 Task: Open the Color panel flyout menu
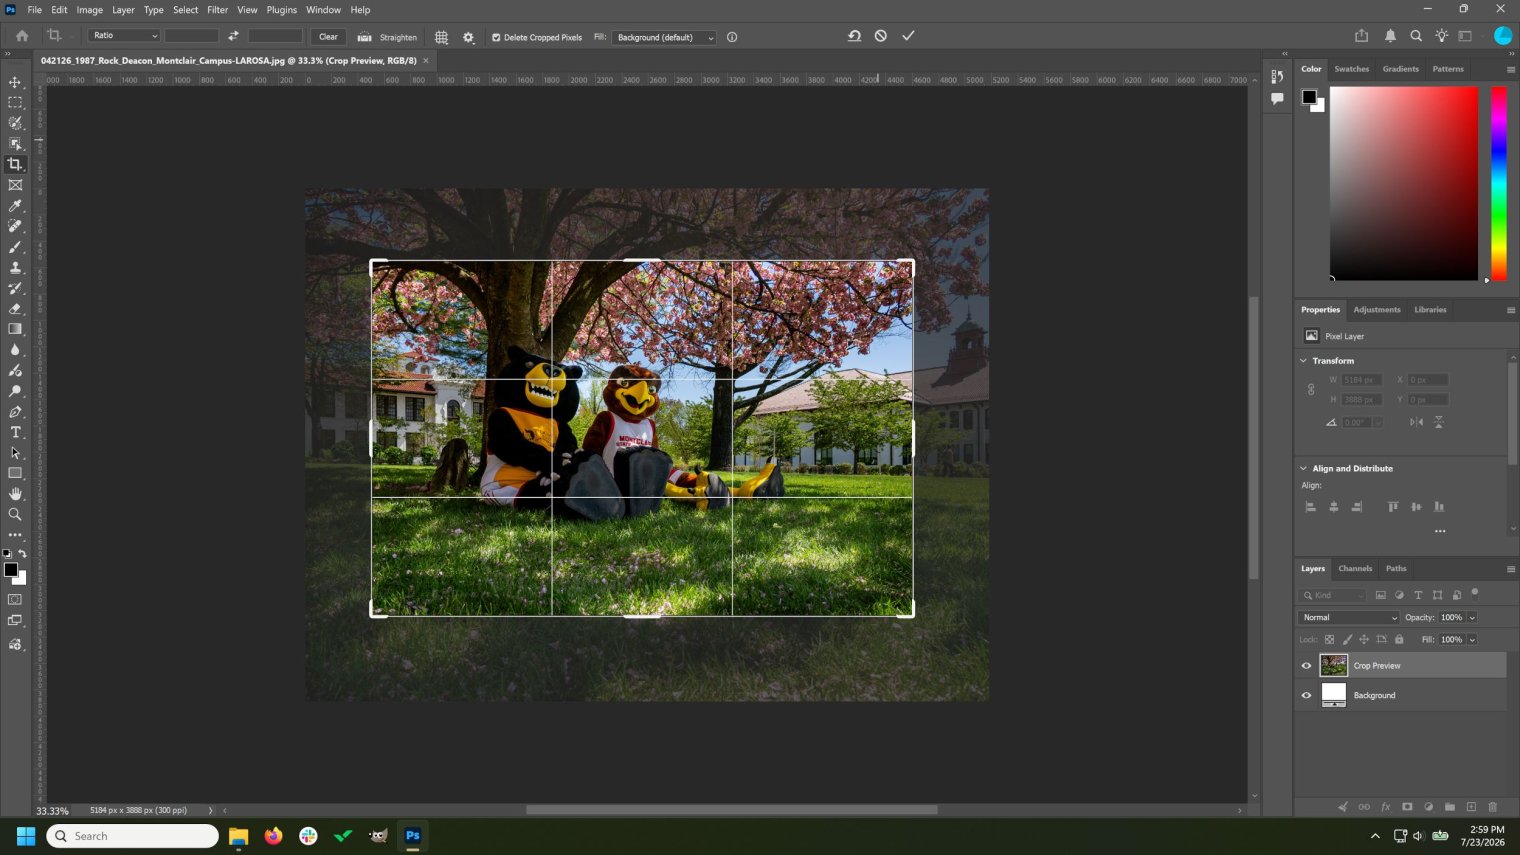click(x=1510, y=69)
